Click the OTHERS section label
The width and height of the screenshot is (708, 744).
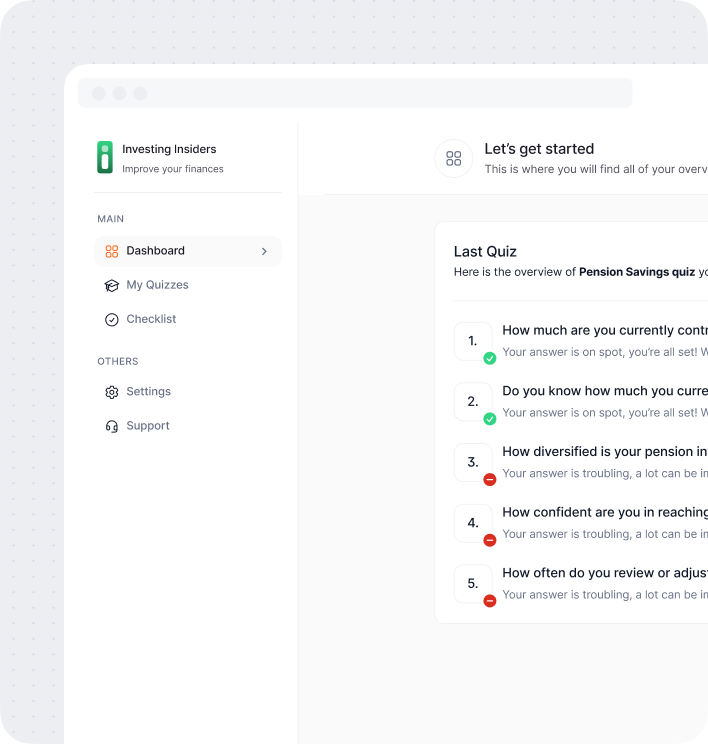[x=118, y=362]
